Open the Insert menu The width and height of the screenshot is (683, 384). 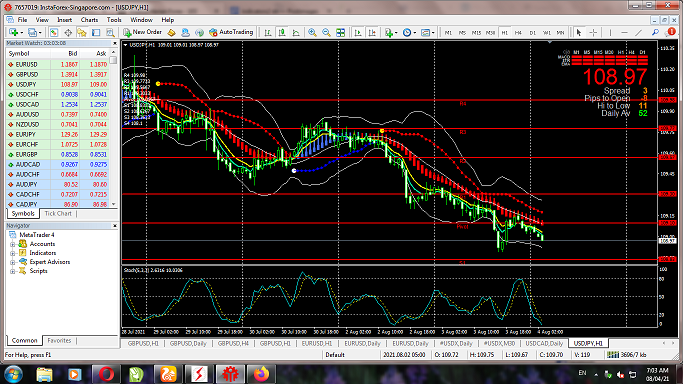pos(64,20)
